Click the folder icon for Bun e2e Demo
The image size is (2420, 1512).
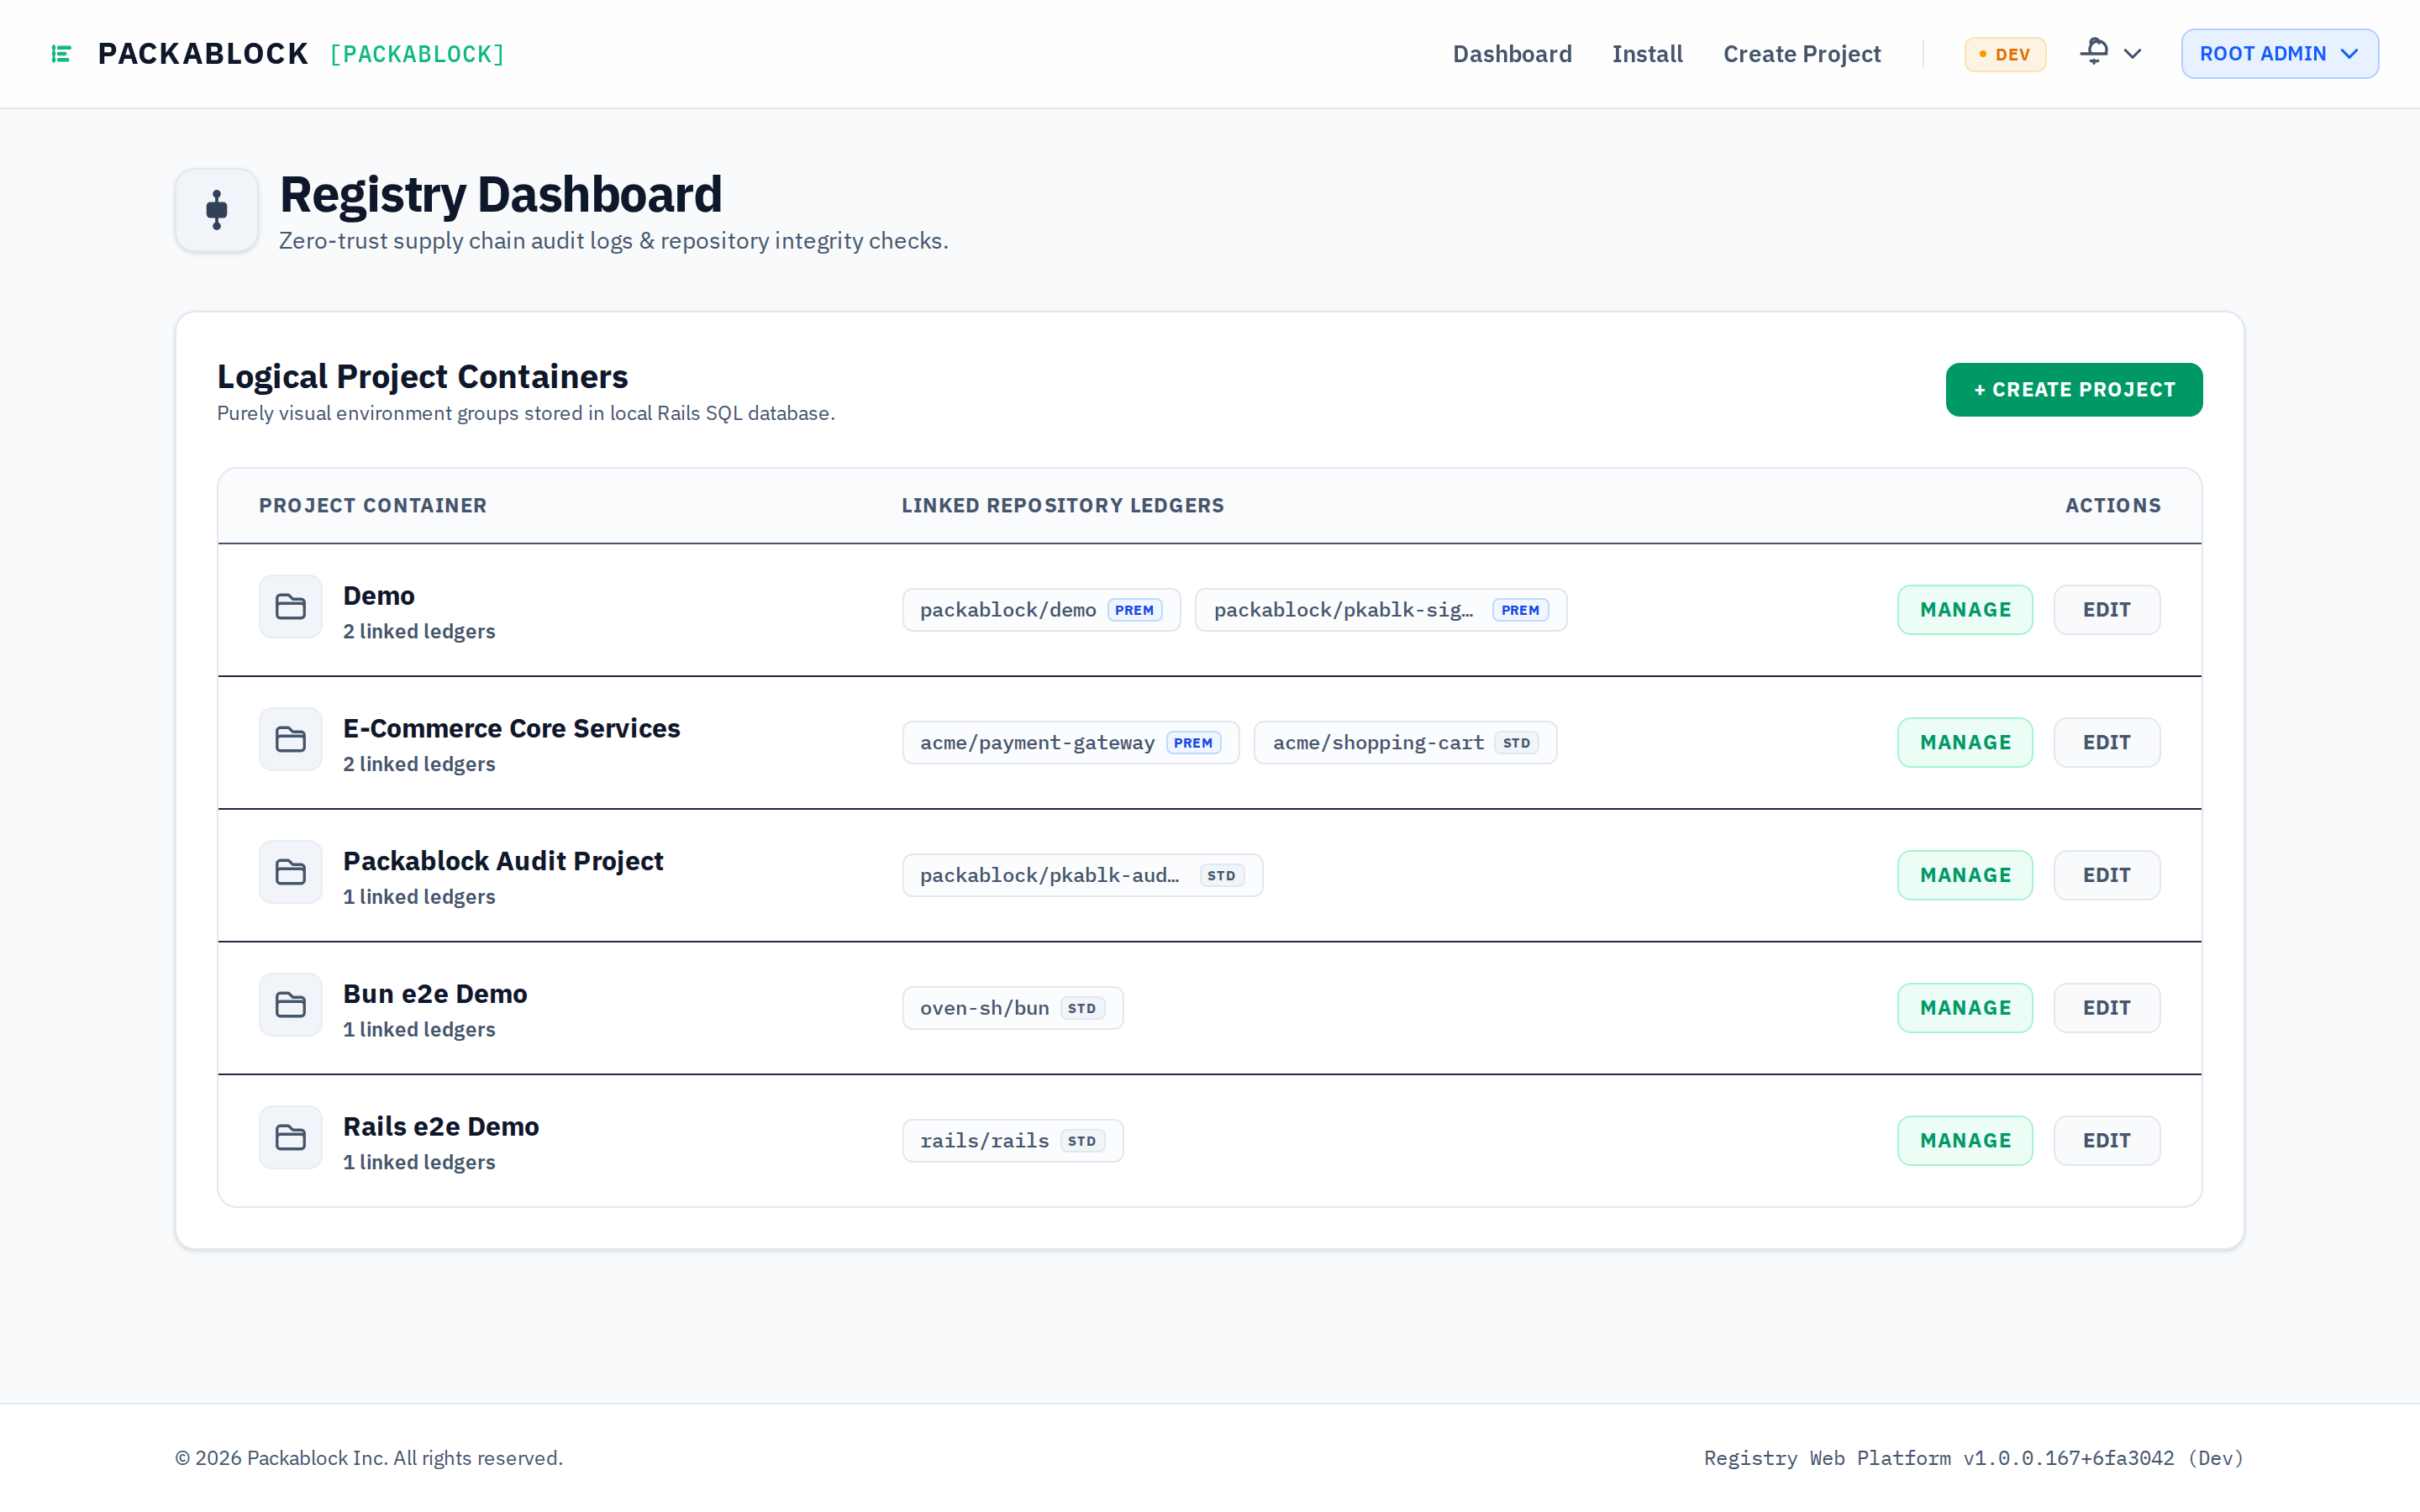291,1005
